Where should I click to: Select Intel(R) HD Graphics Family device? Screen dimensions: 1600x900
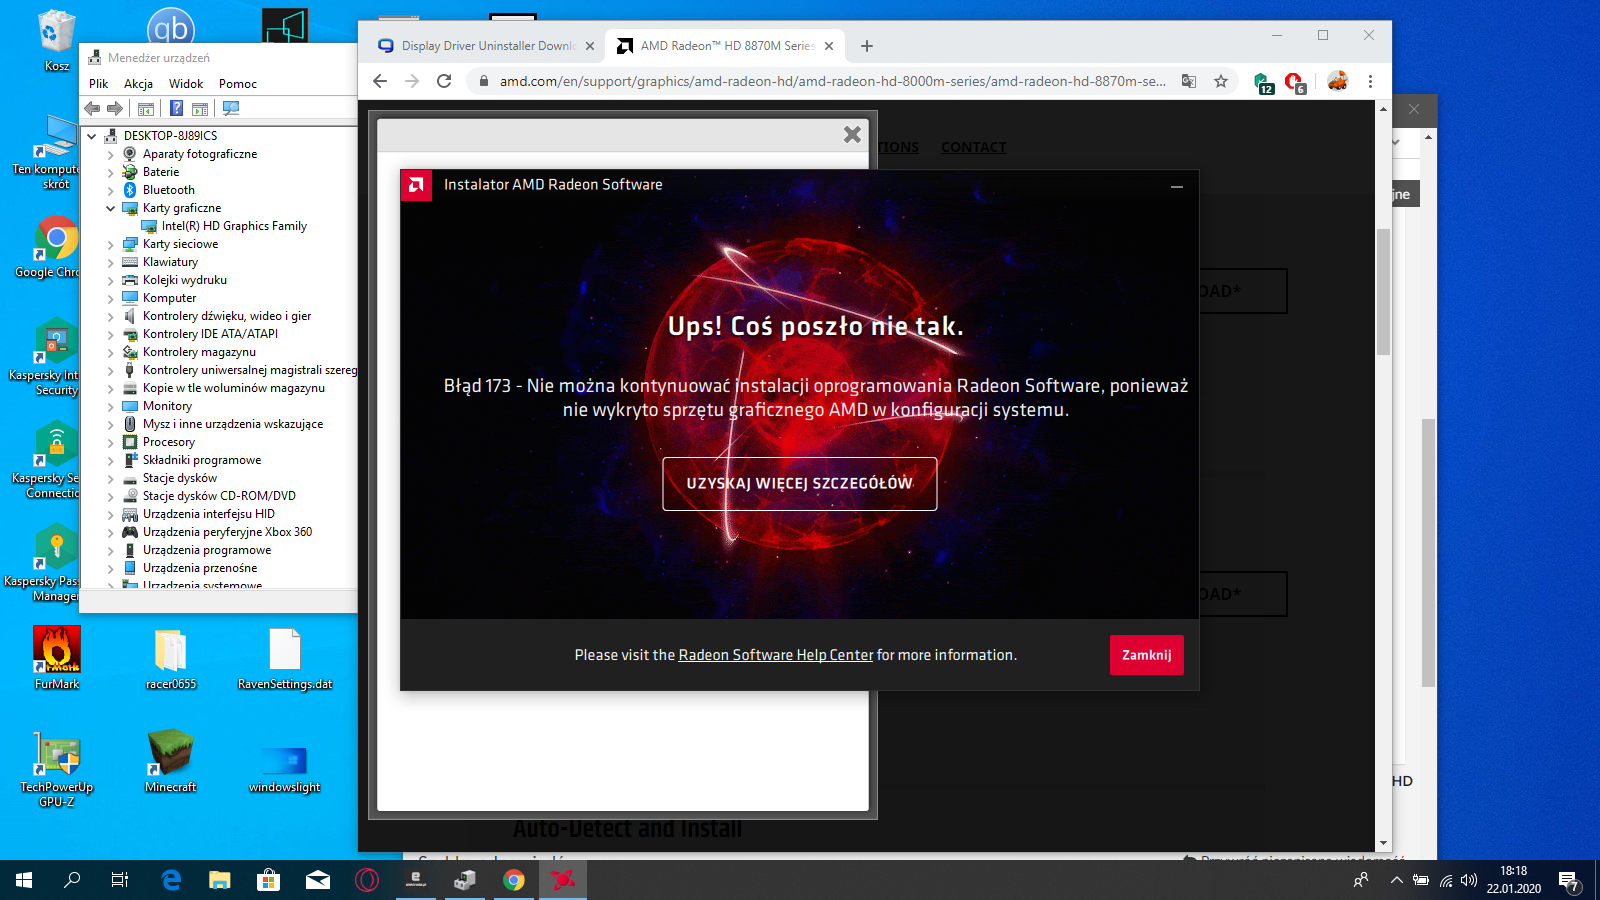click(234, 226)
